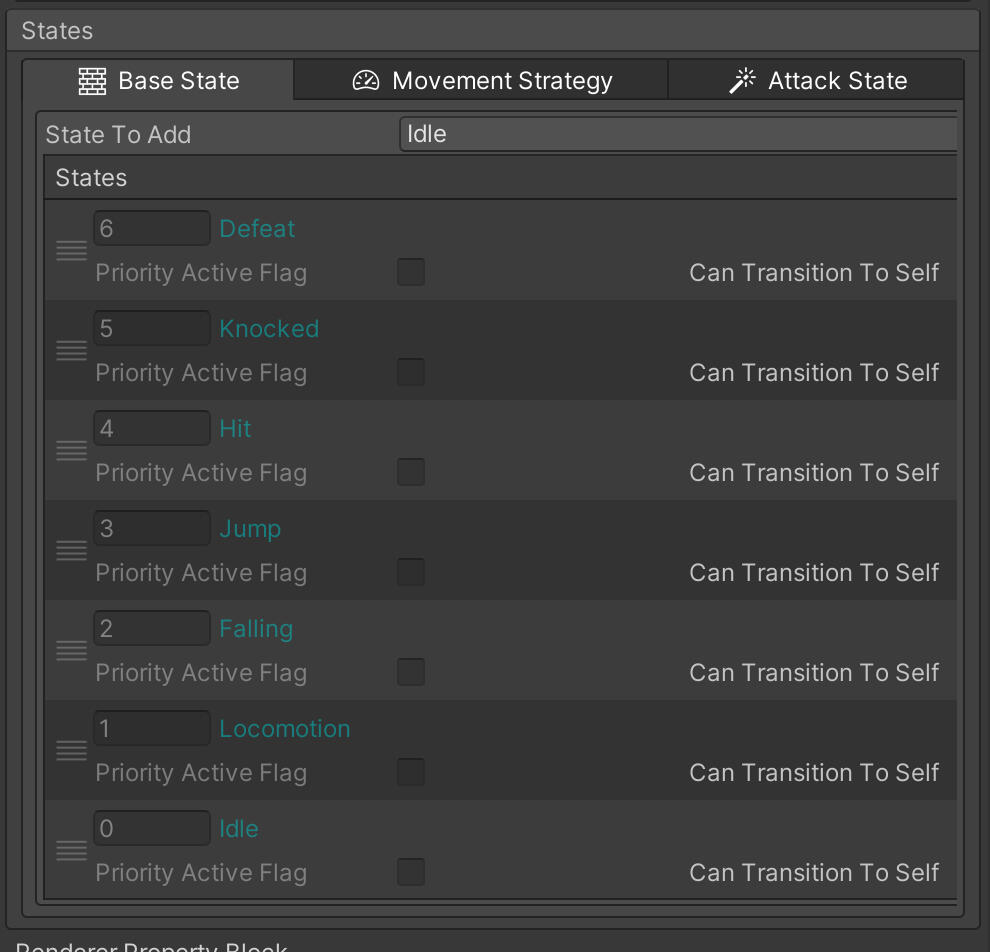
Task: Click the priority field showing 2 for Falling
Action: (x=151, y=628)
